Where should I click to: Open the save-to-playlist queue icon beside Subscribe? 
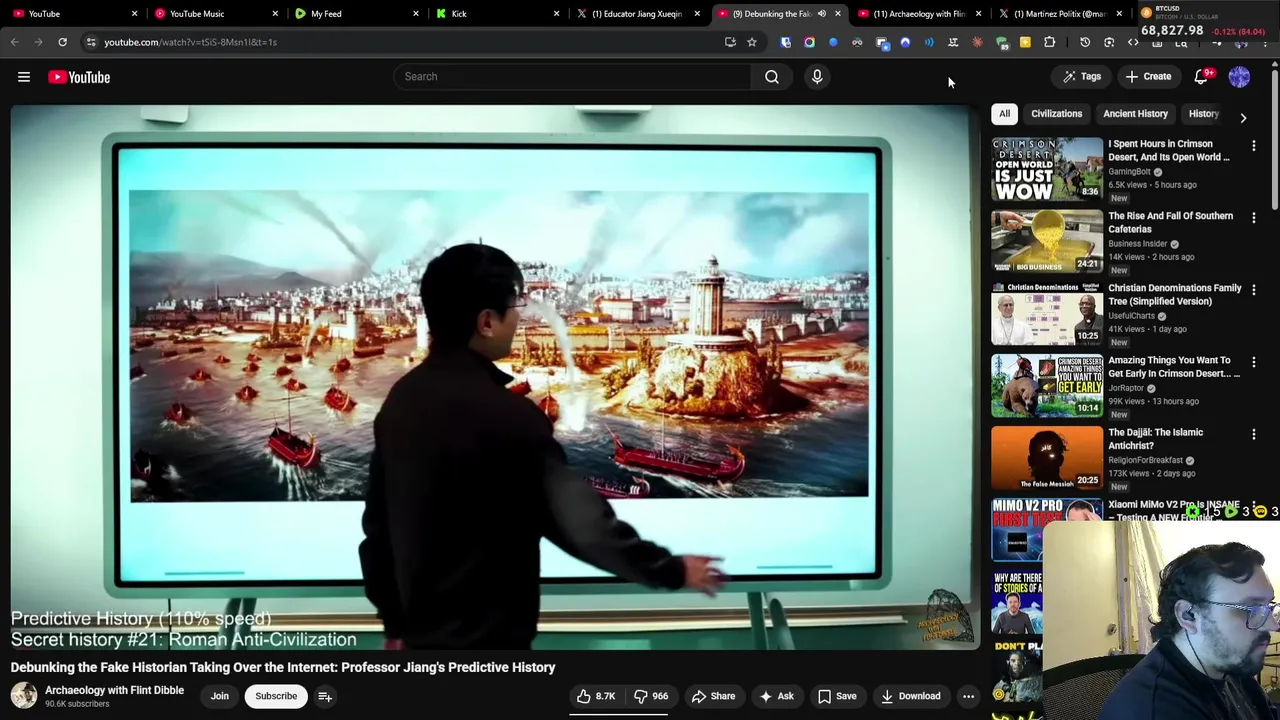point(325,696)
